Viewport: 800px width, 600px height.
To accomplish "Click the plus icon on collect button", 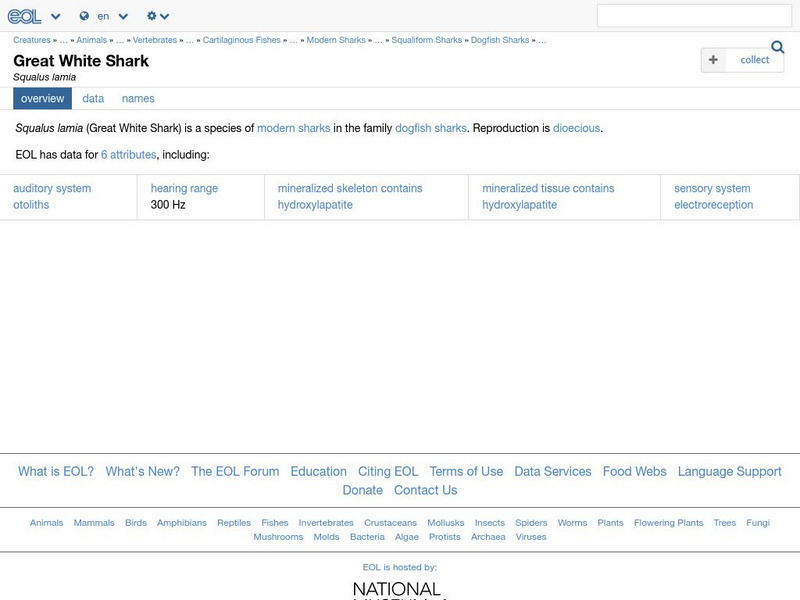I will 713,60.
